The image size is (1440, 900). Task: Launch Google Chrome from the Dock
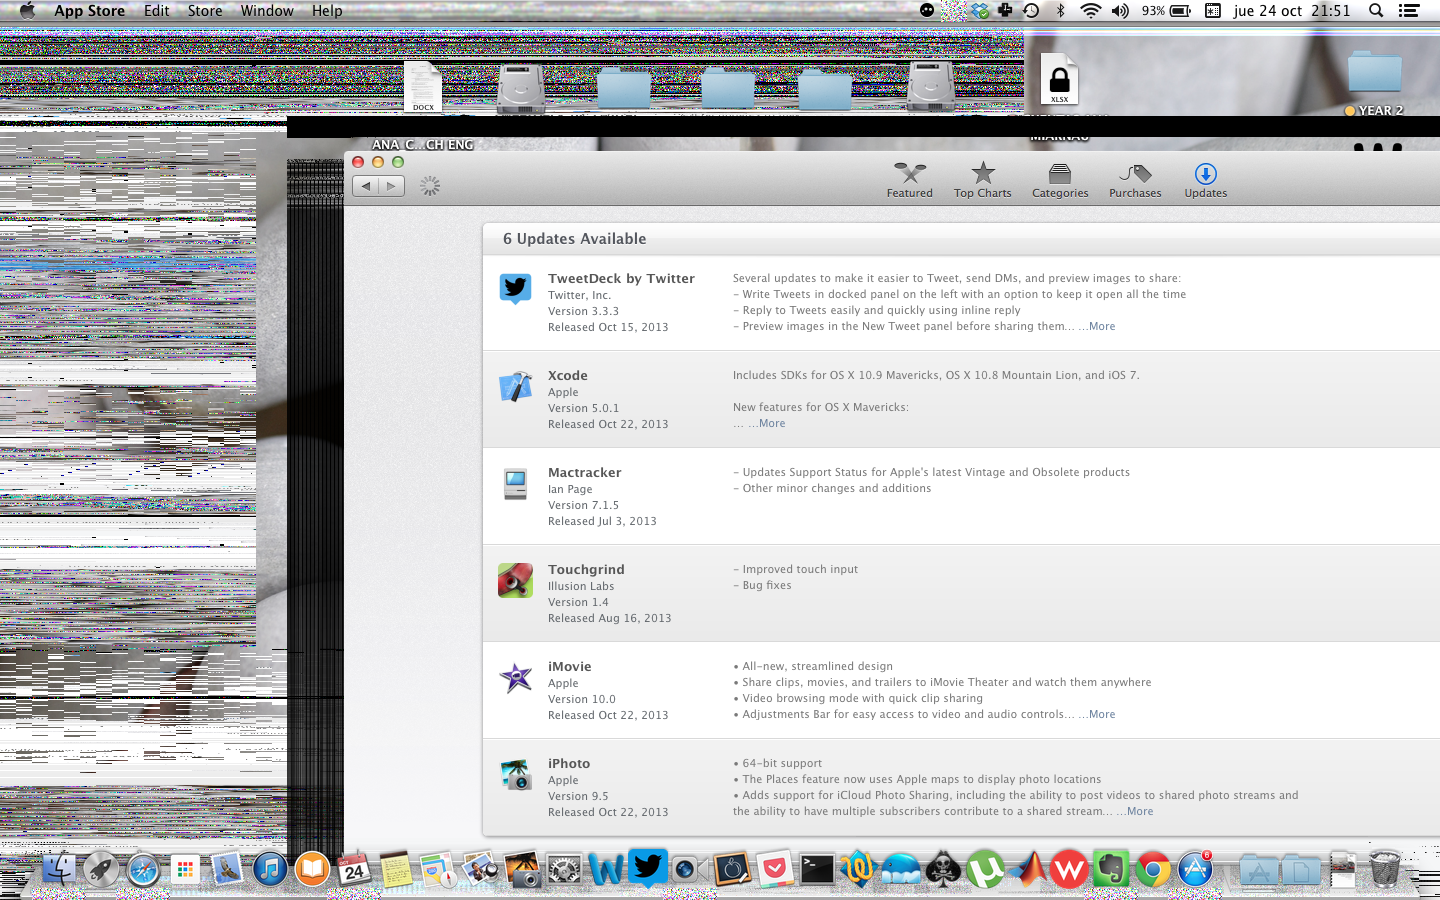pos(1153,869)
